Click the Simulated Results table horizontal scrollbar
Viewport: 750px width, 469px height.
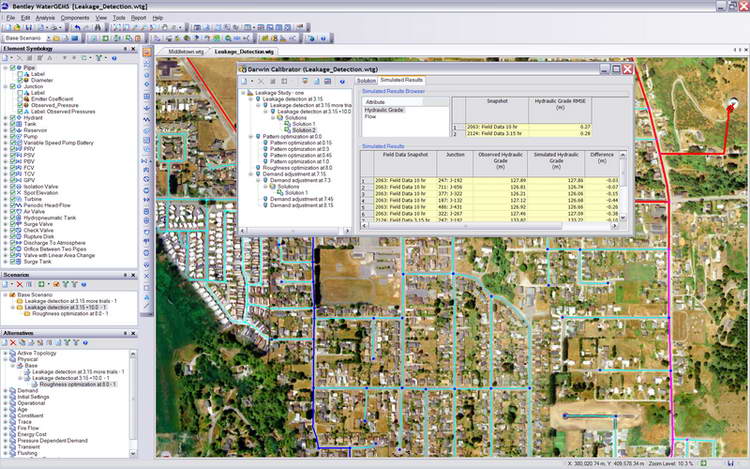(489, 225)
